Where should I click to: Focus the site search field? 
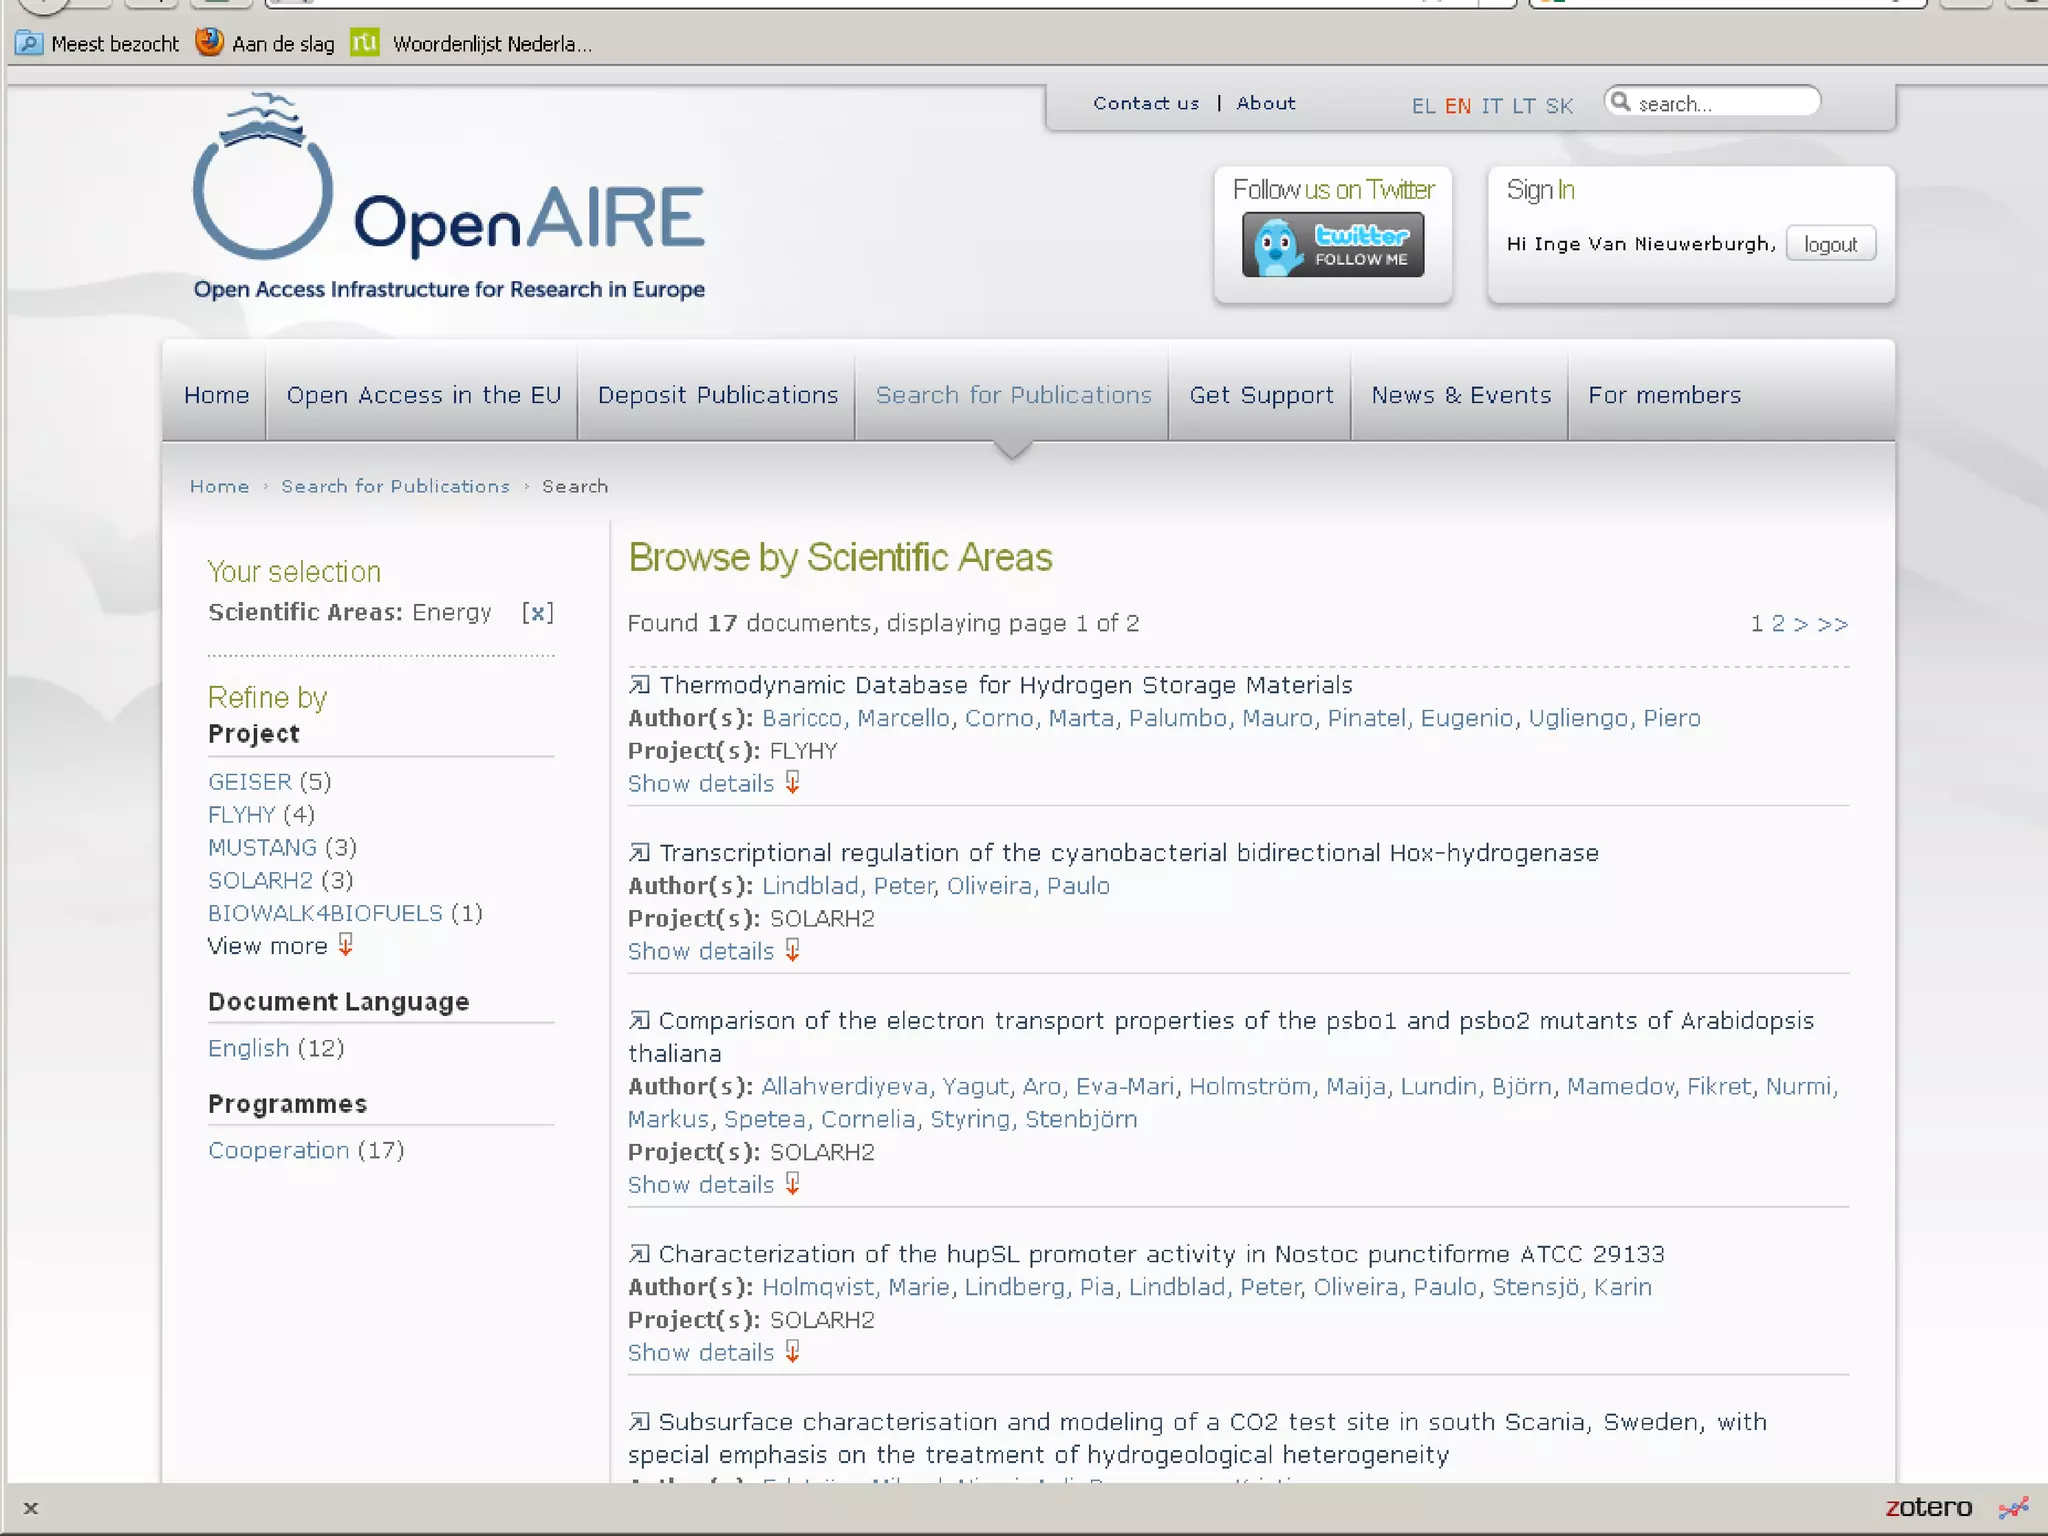click(1712, 102)
